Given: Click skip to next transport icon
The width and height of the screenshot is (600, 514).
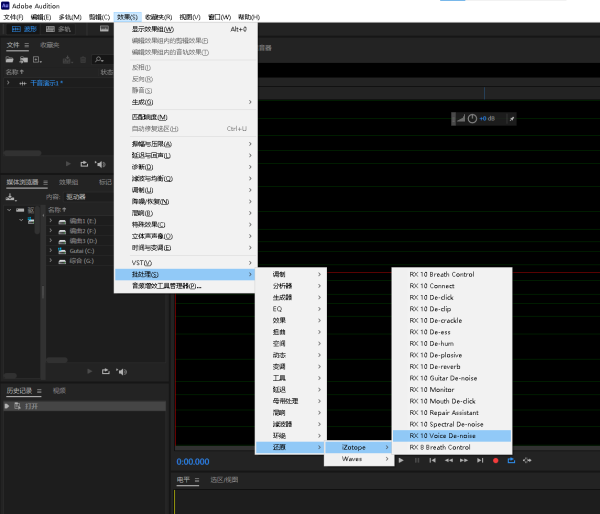Looking at the screenshot, I should (479, 460).
